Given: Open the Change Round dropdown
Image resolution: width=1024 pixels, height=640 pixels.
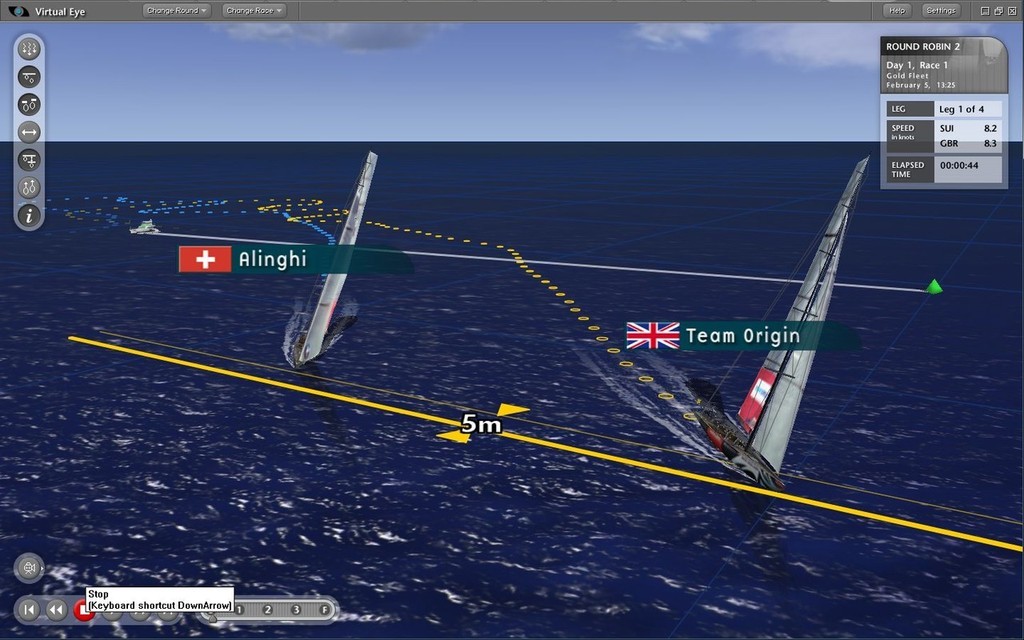Looking at the screenshot, I should tap(176, 10).
